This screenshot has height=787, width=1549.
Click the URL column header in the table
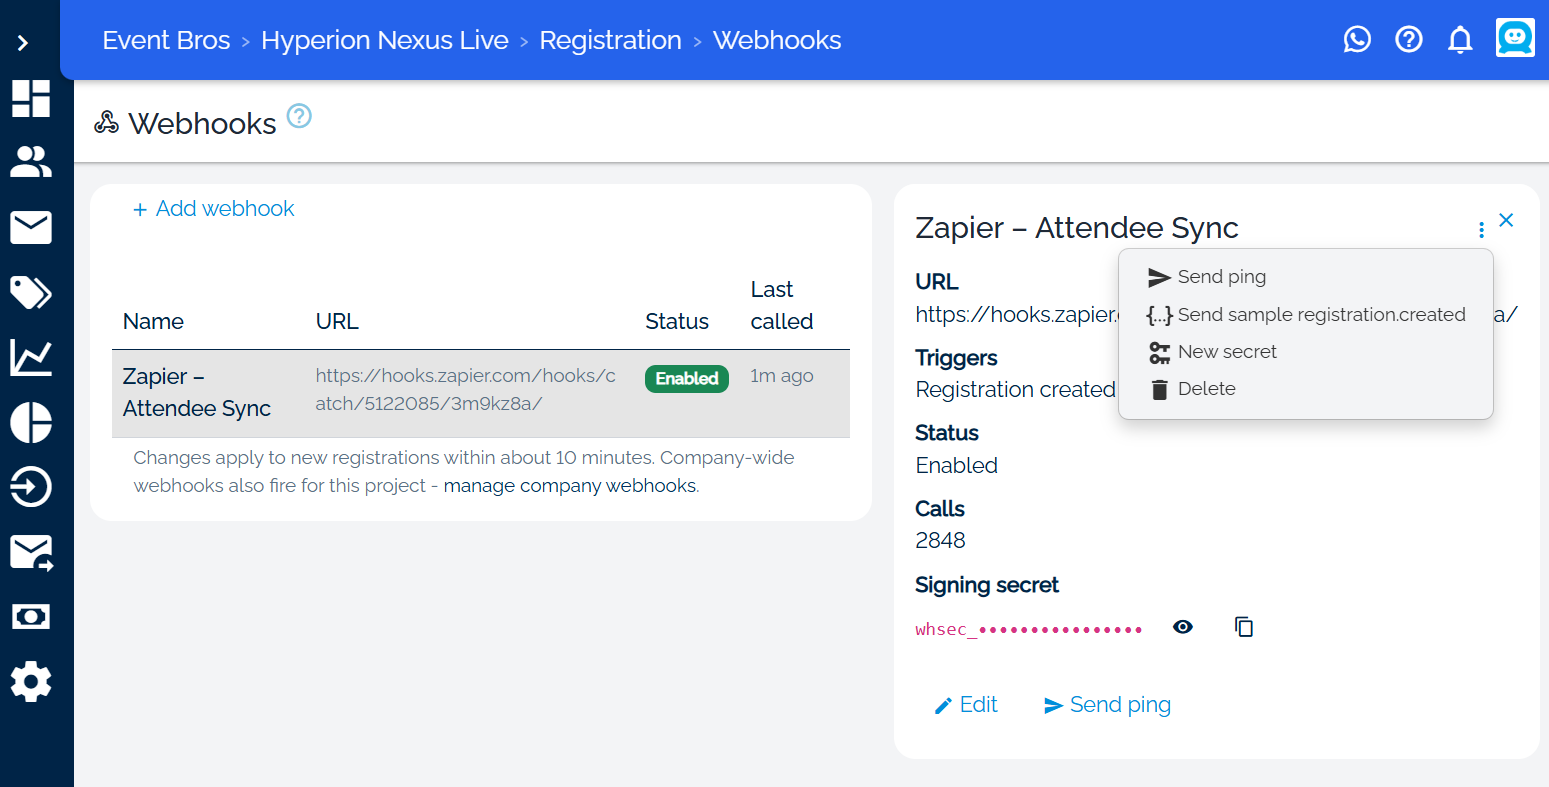tap(337, 322)
